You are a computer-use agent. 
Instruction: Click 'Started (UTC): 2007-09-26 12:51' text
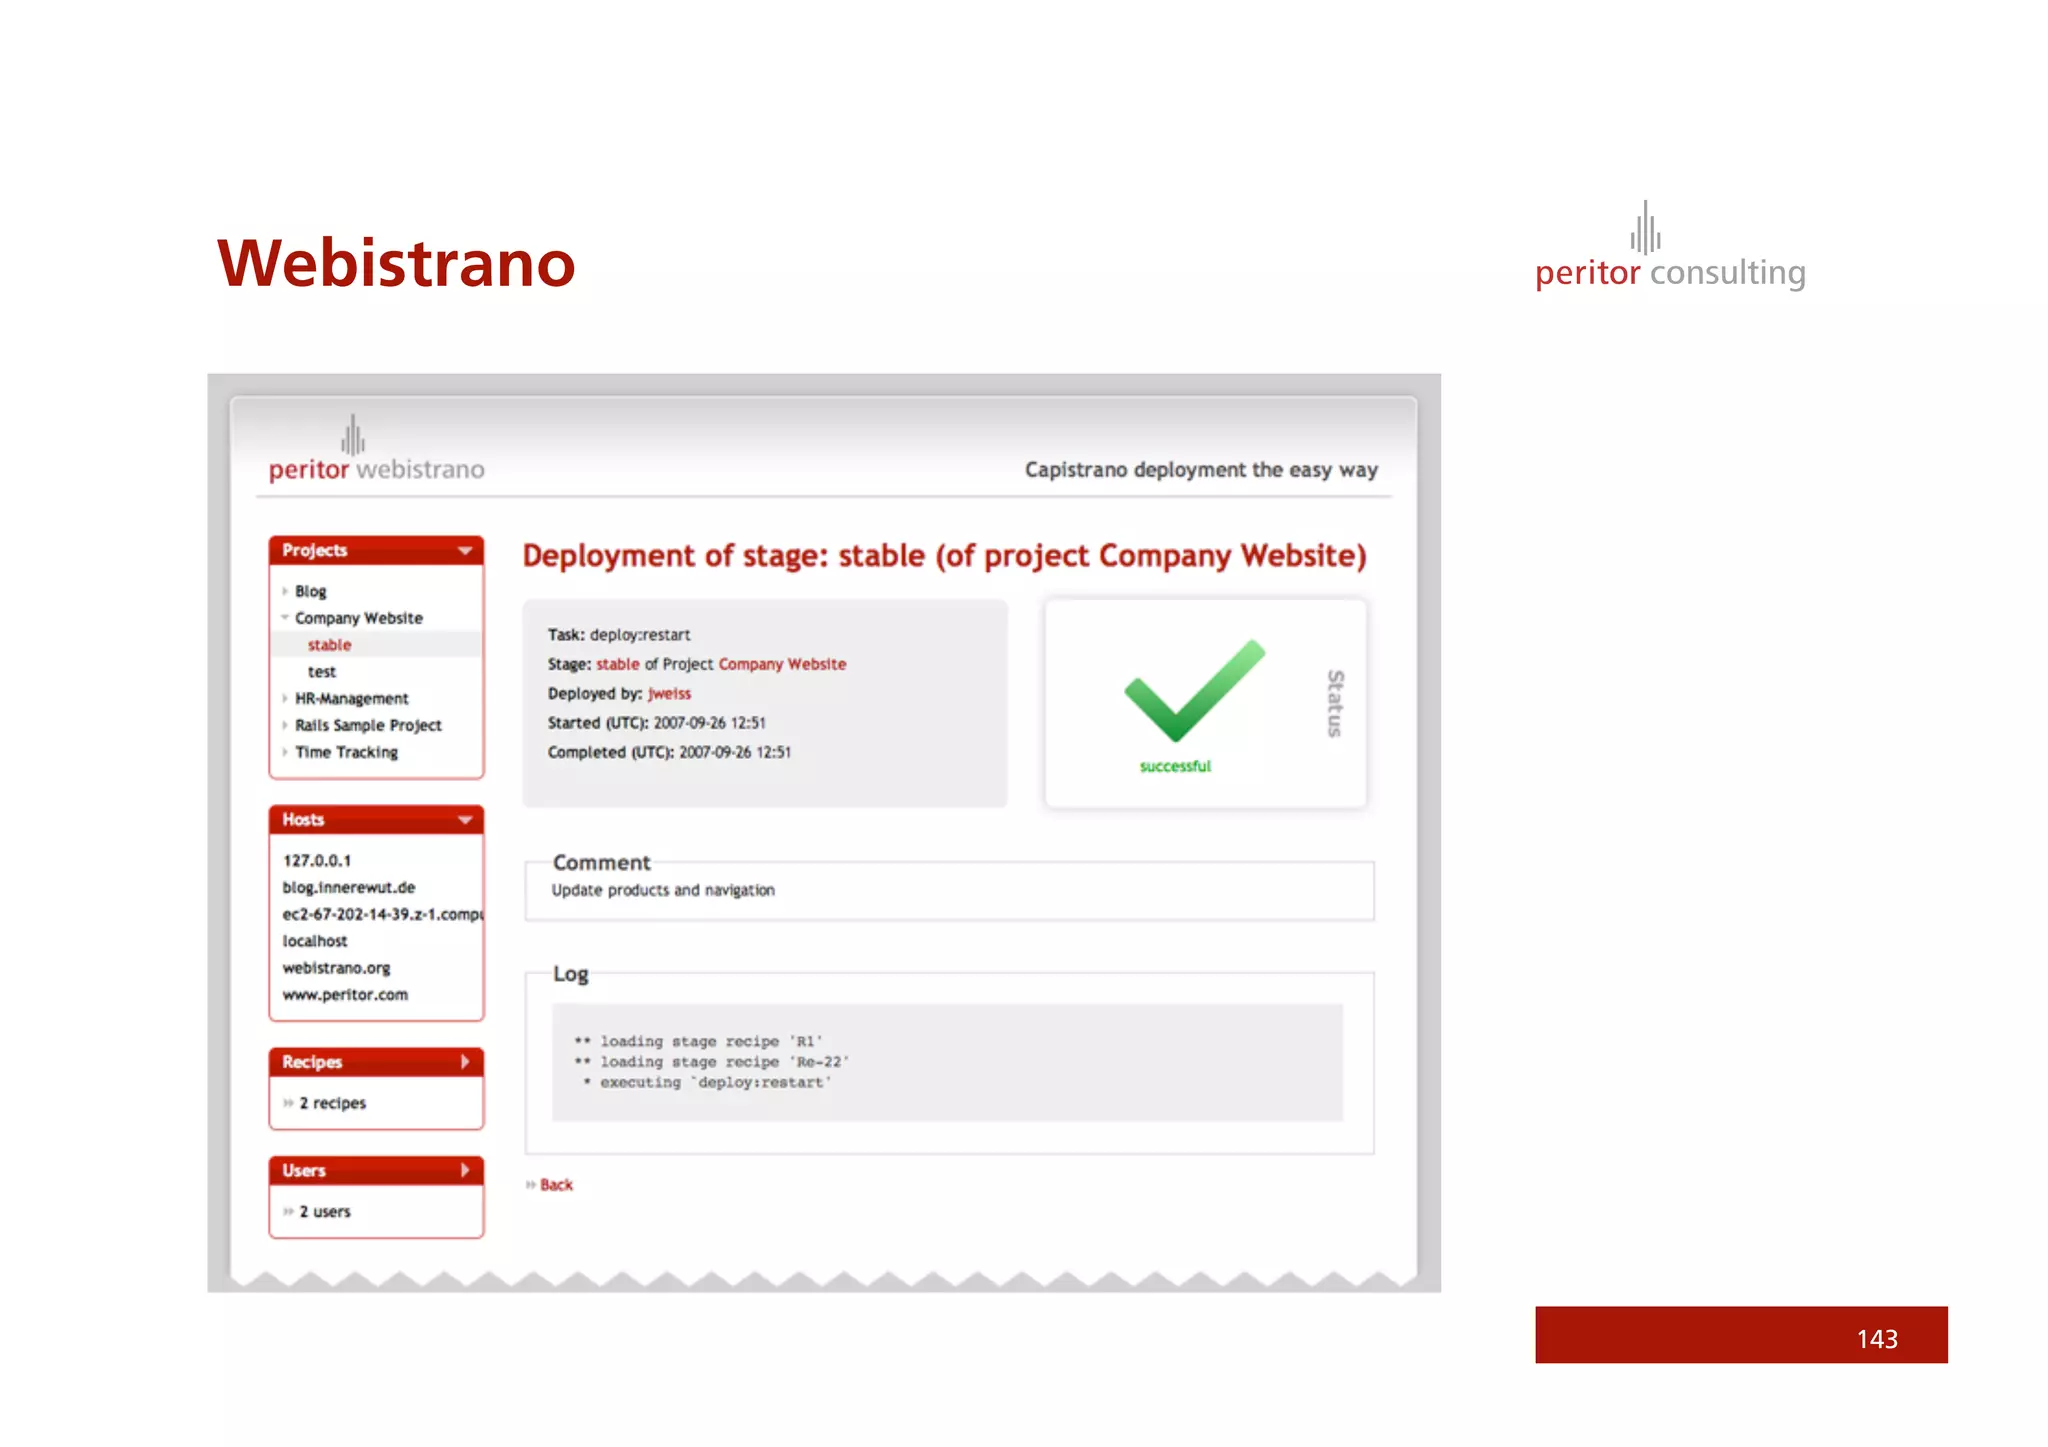click(x=657, y=723)
